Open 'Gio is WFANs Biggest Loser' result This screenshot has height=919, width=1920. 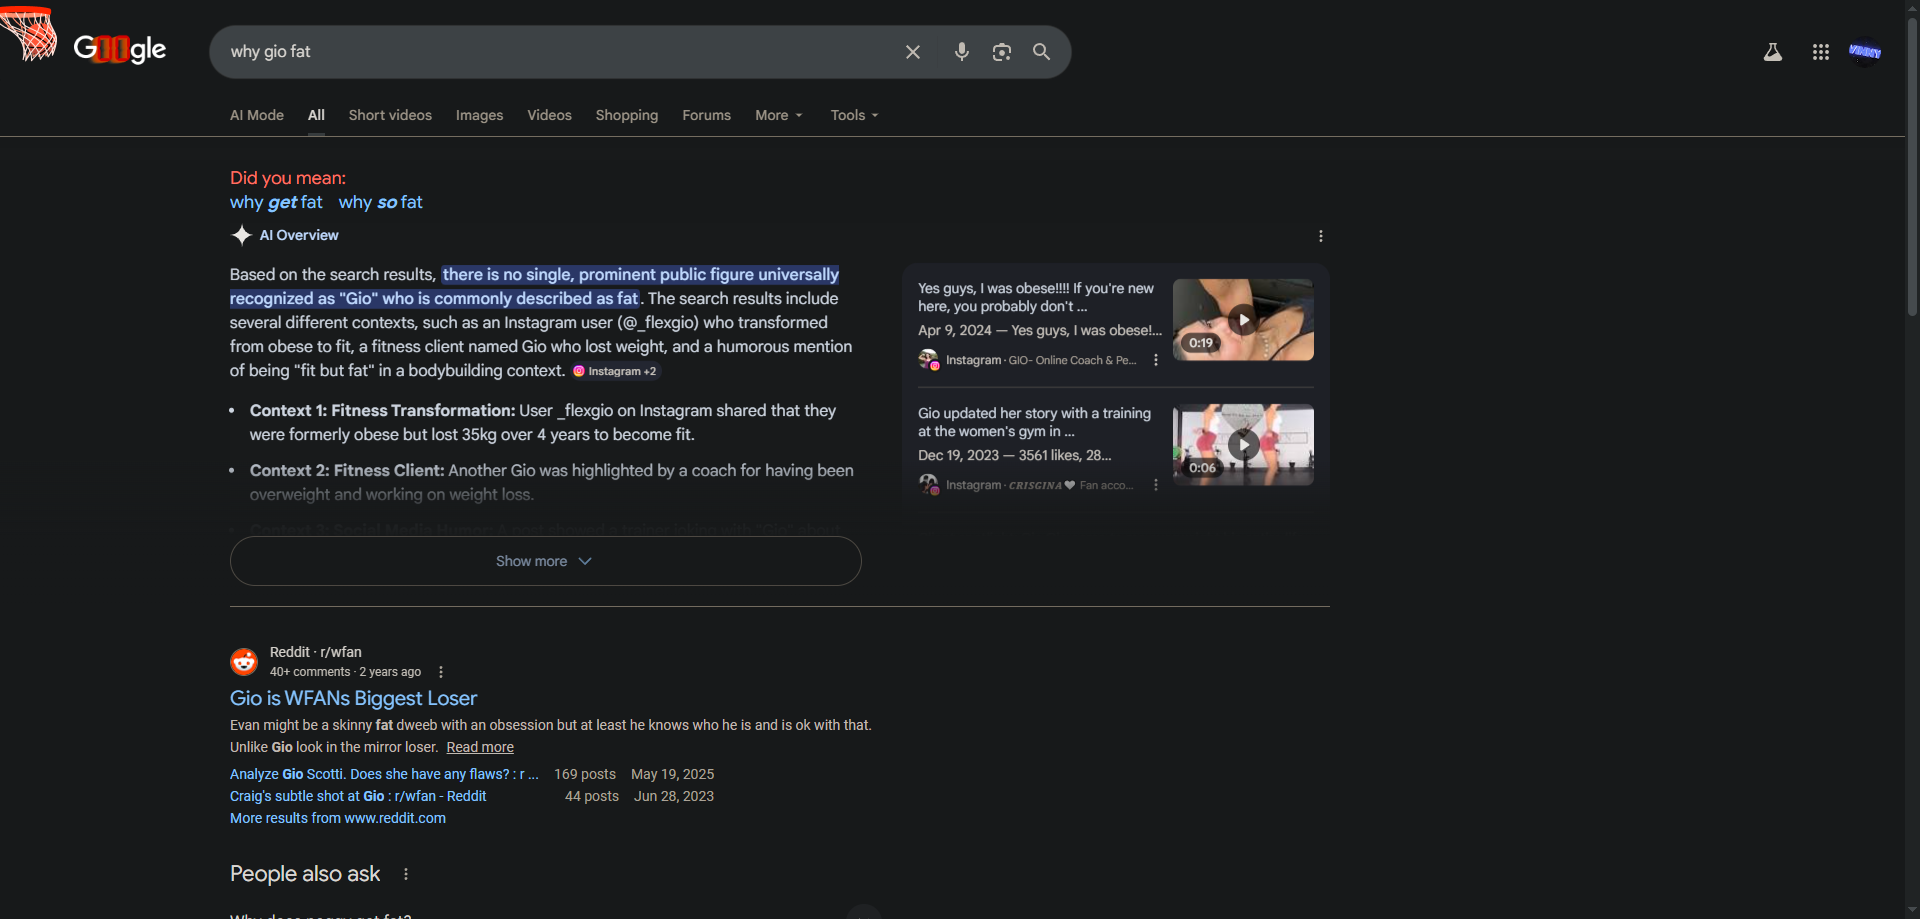coord(353,698)
